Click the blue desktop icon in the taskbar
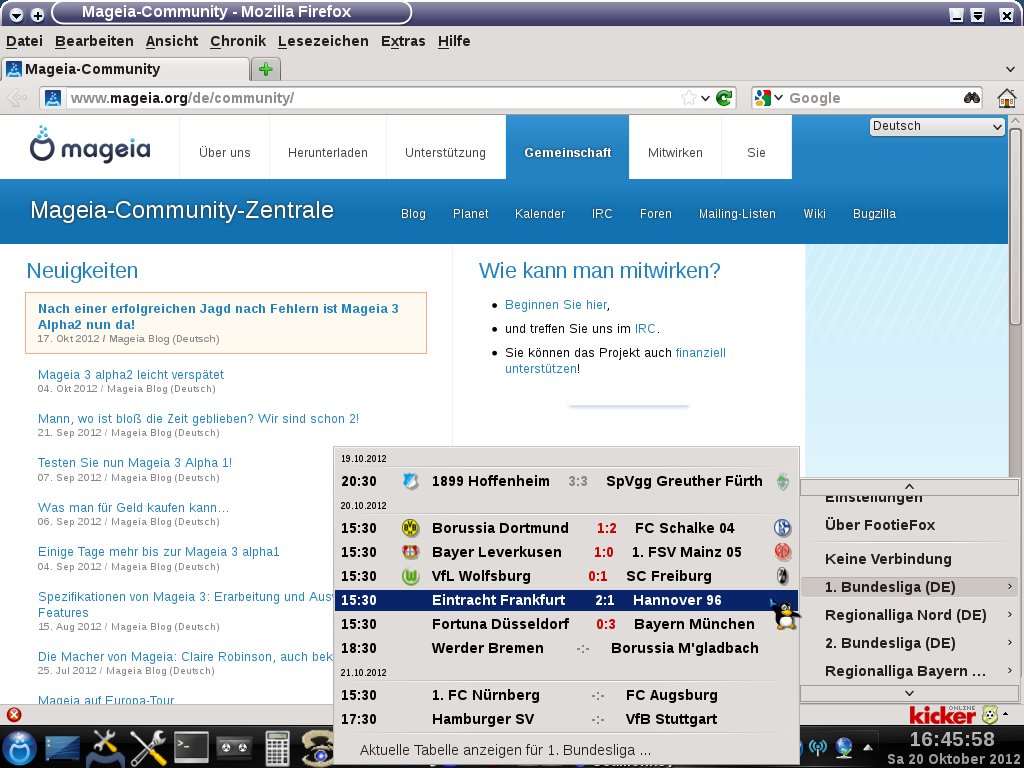 coord(62,749)
